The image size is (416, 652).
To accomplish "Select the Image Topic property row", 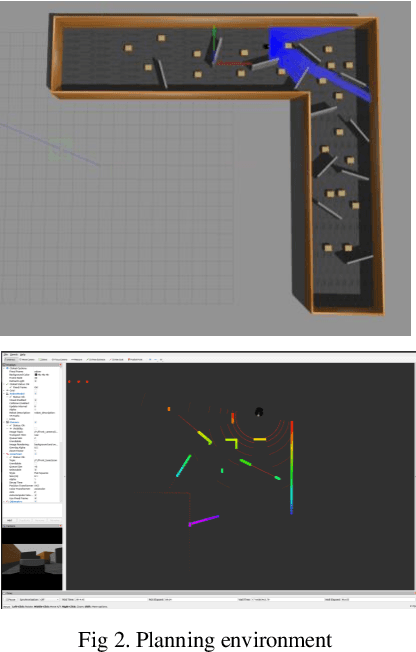I will pyautogui.click(x=32, y=432).
